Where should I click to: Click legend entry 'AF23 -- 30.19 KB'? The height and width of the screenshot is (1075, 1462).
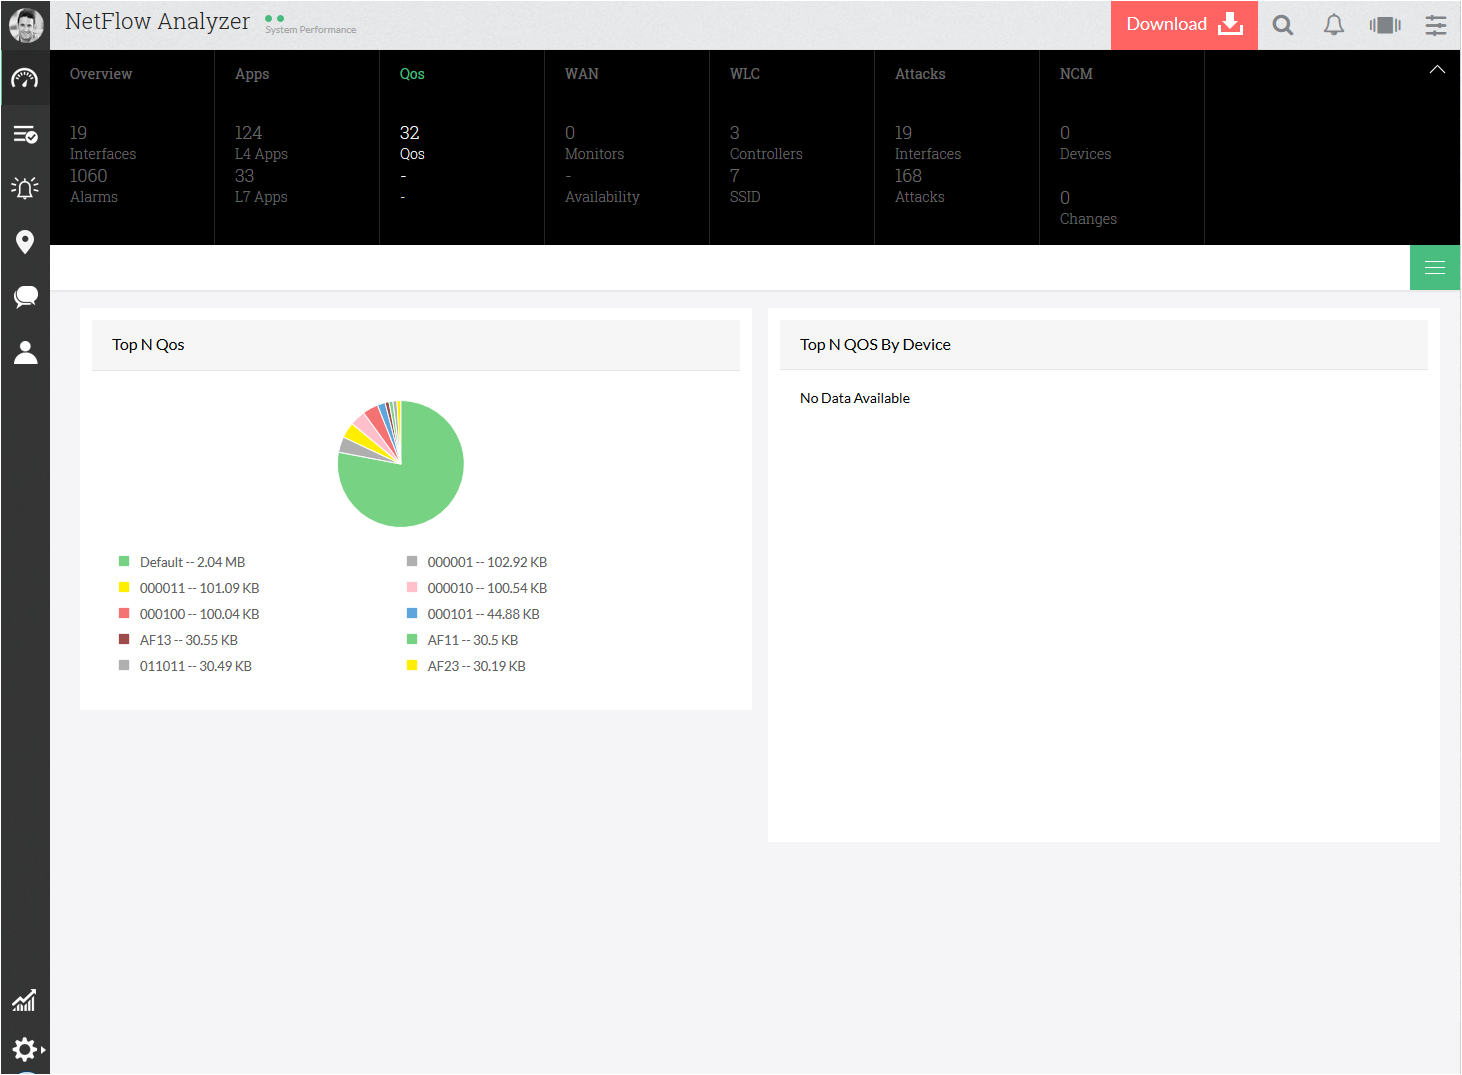point(476,666)
